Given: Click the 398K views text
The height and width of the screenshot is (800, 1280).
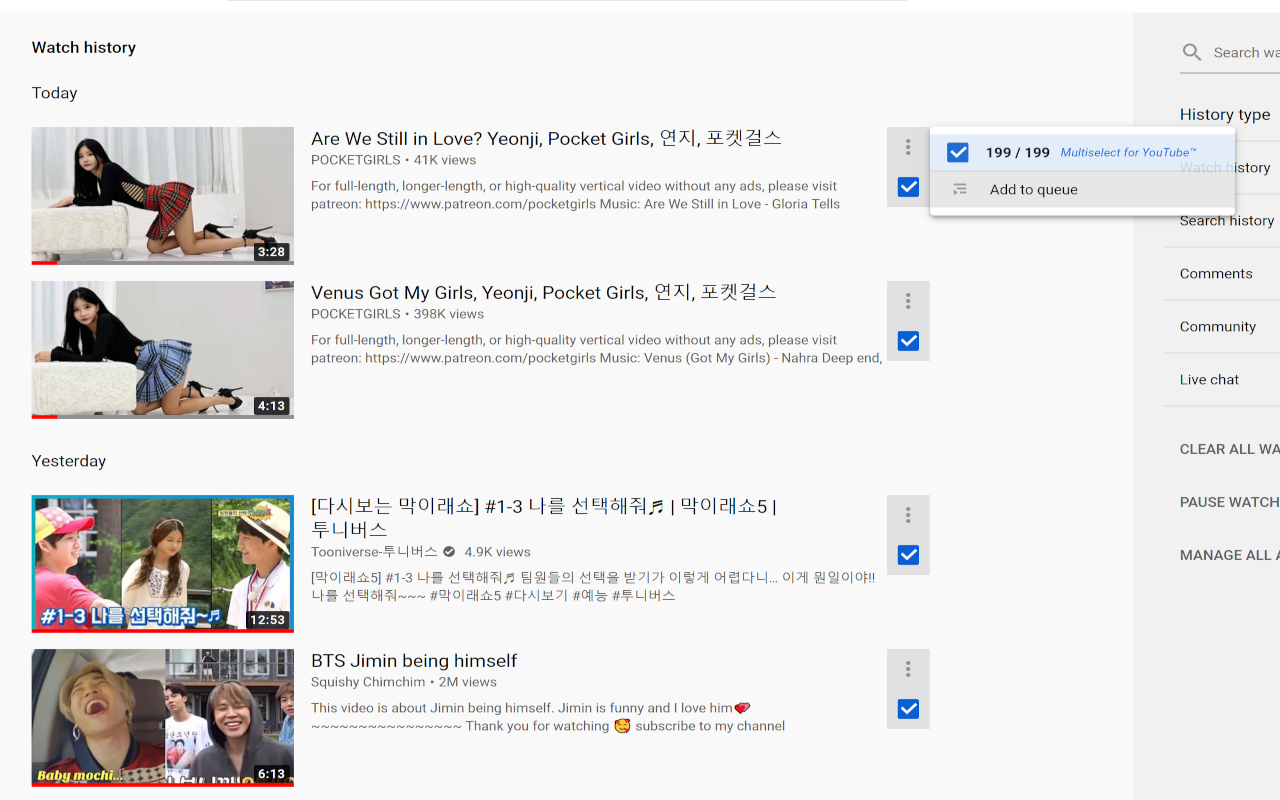Looking at the screenshot, I should point(449,314).
